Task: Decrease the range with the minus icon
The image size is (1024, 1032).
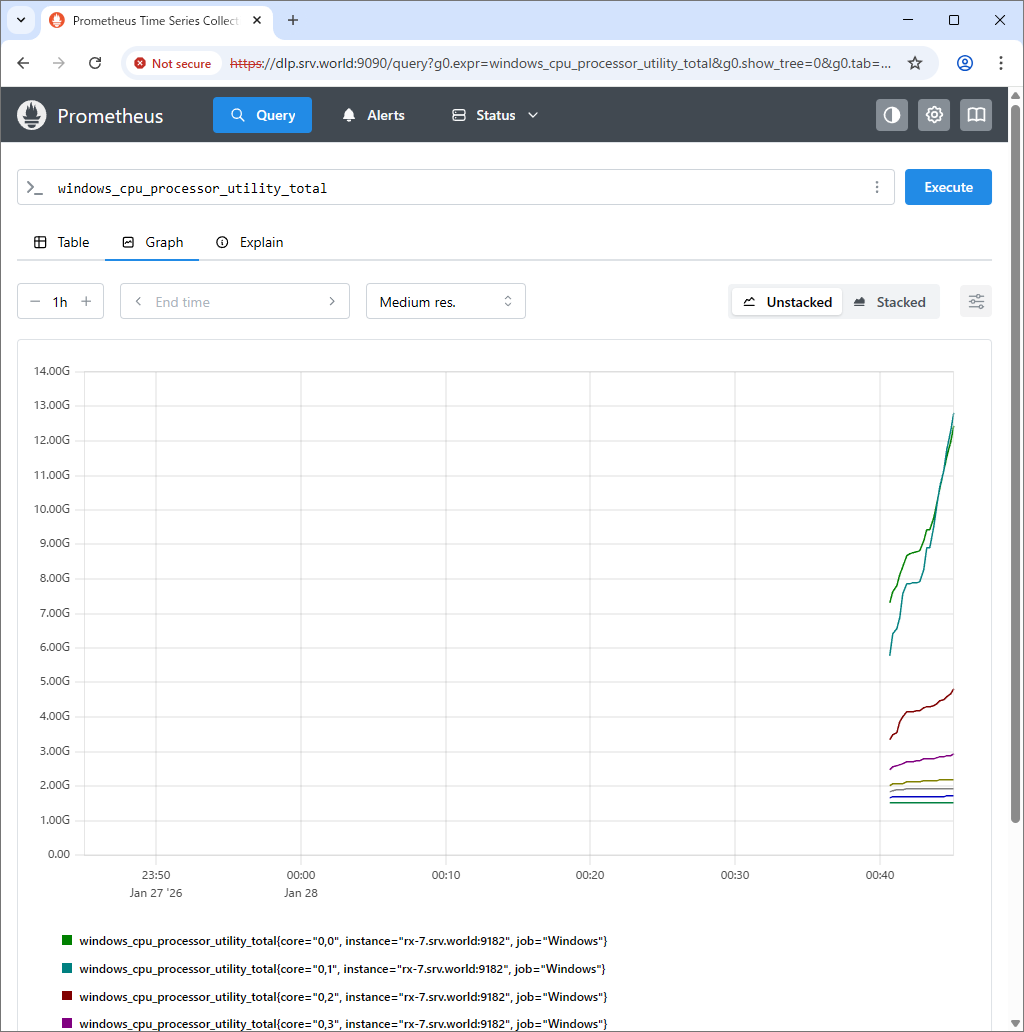Action: pyautogui.click(x=35, y=301)
